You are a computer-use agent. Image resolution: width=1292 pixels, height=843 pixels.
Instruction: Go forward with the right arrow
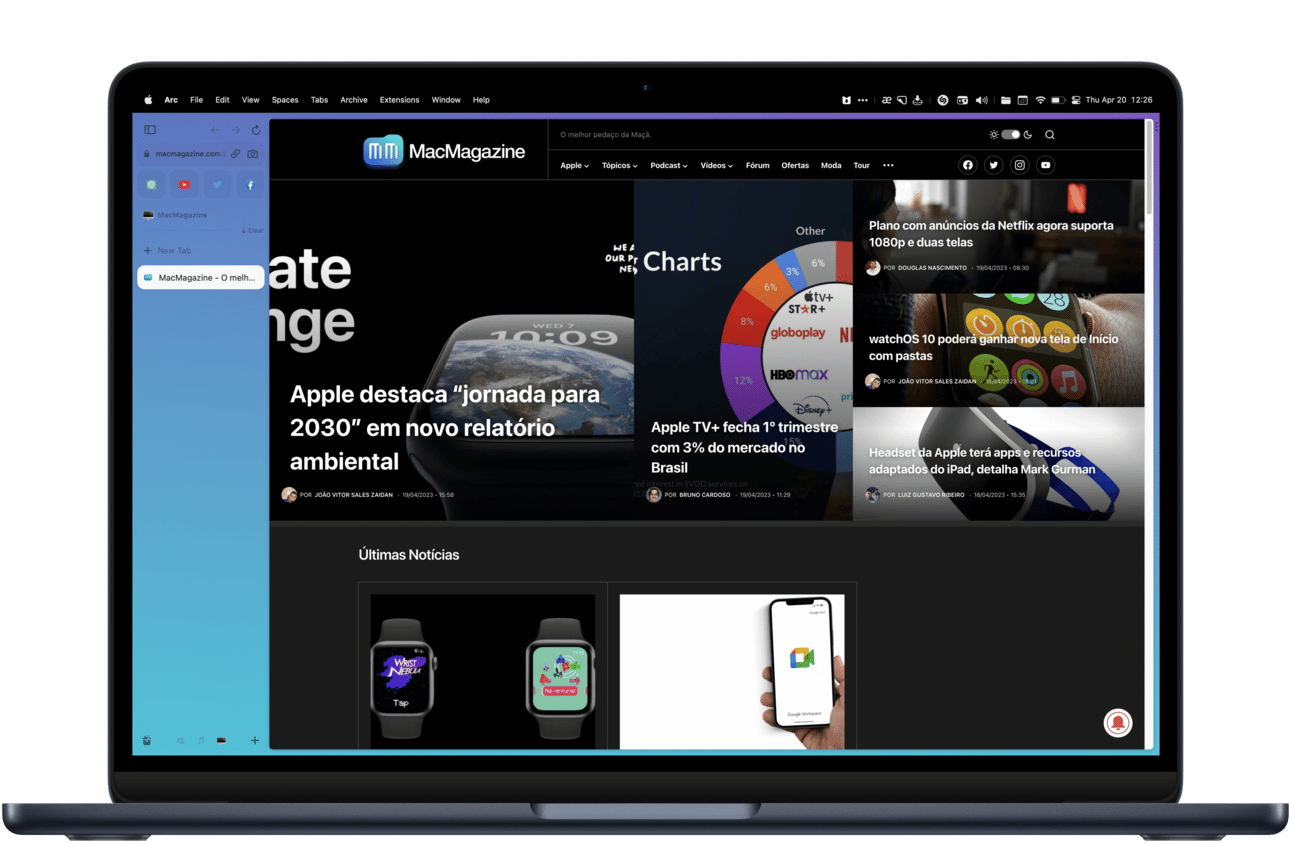pos(236,130)
